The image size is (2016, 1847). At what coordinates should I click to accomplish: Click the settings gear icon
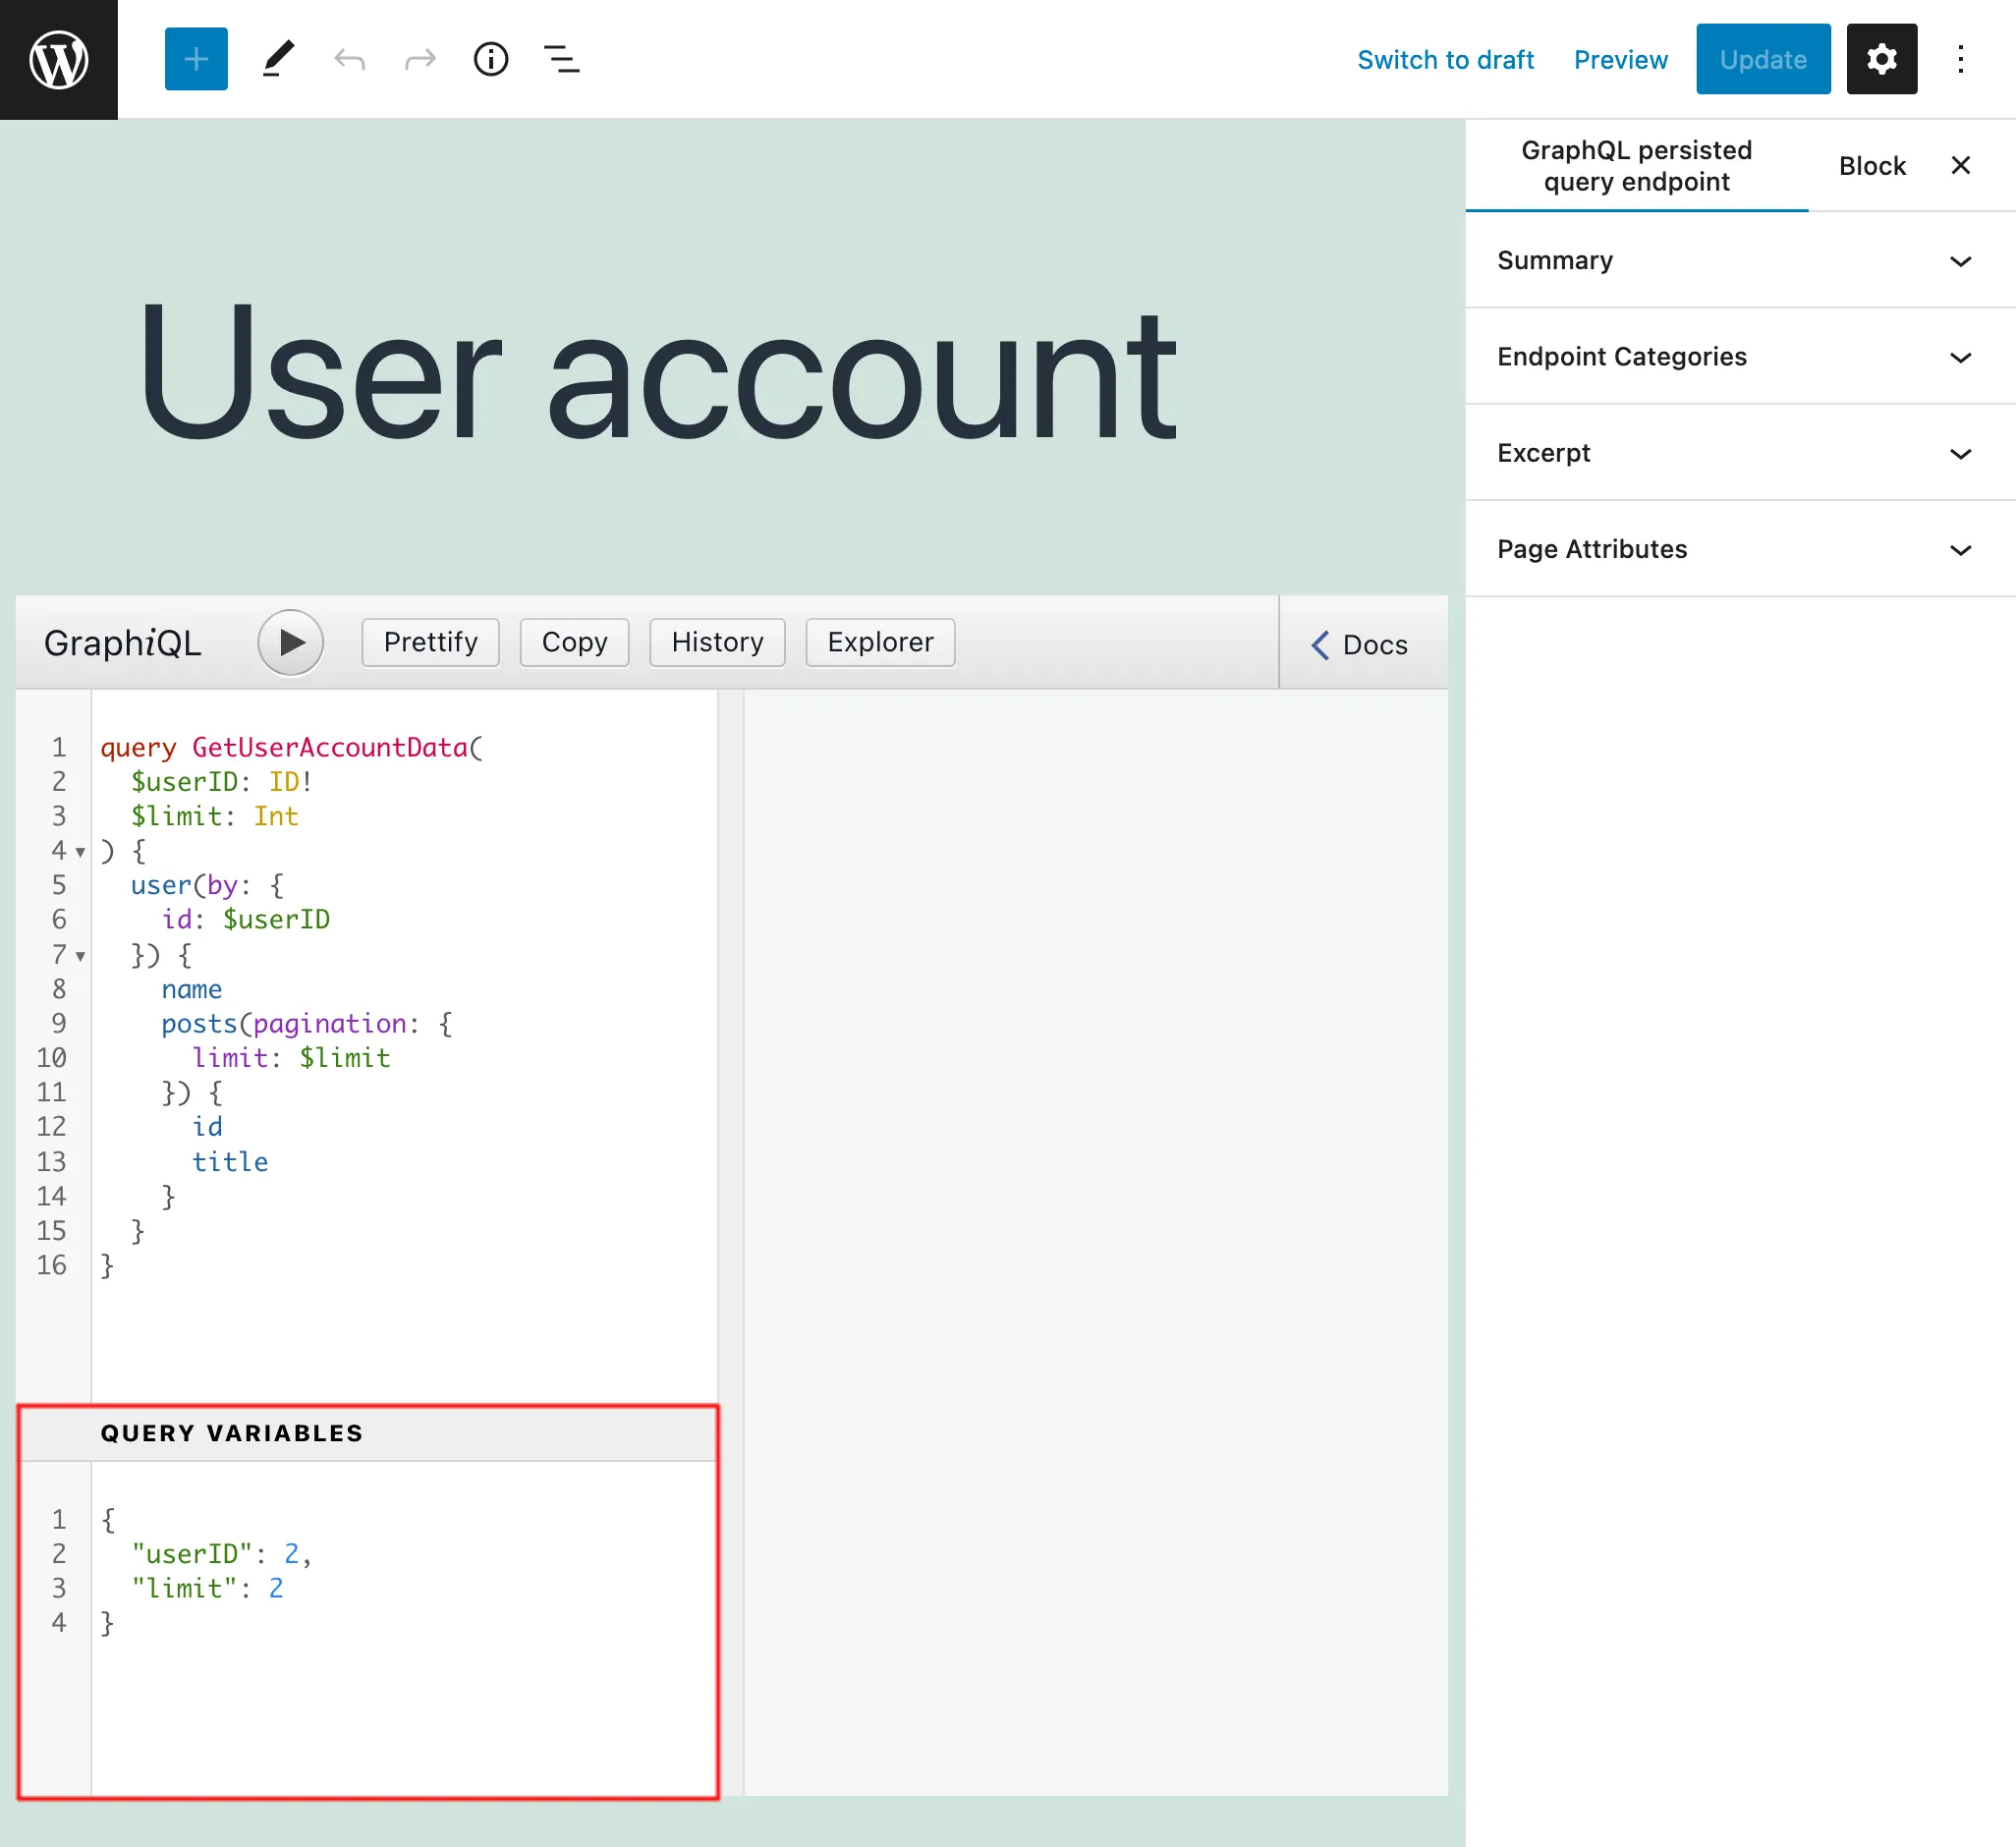pyautogui.click(x=1882, y=58)
